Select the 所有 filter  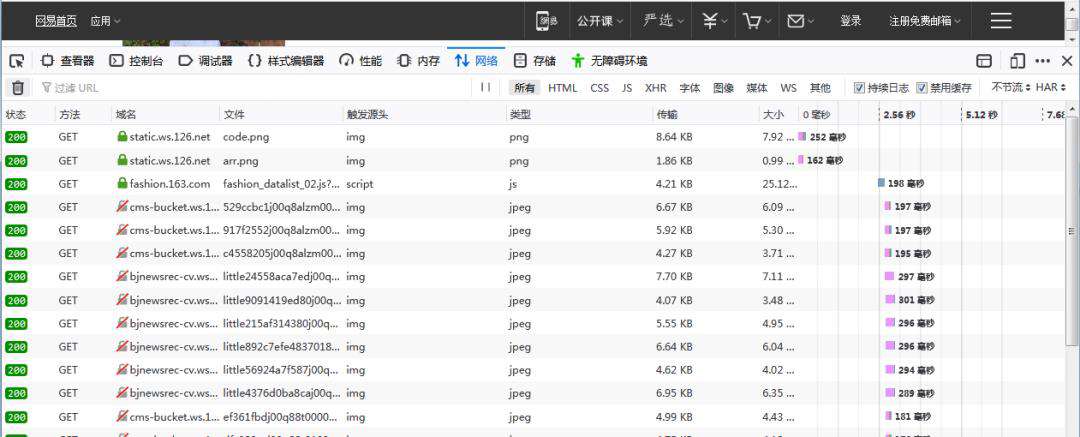tap(524, 88)
